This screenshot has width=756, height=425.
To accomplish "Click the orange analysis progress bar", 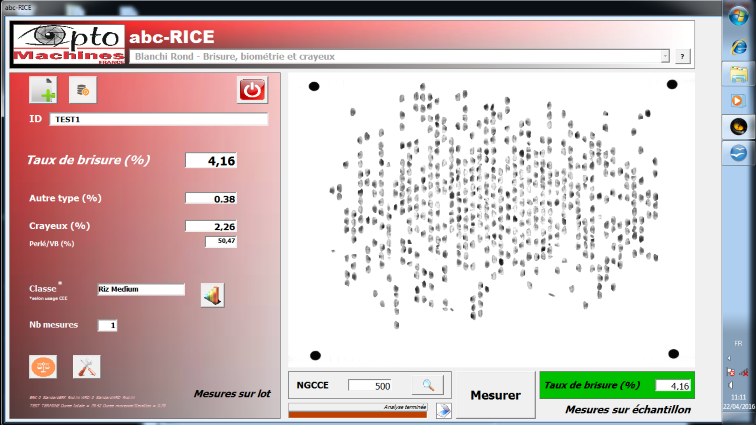I will (358, 414).
